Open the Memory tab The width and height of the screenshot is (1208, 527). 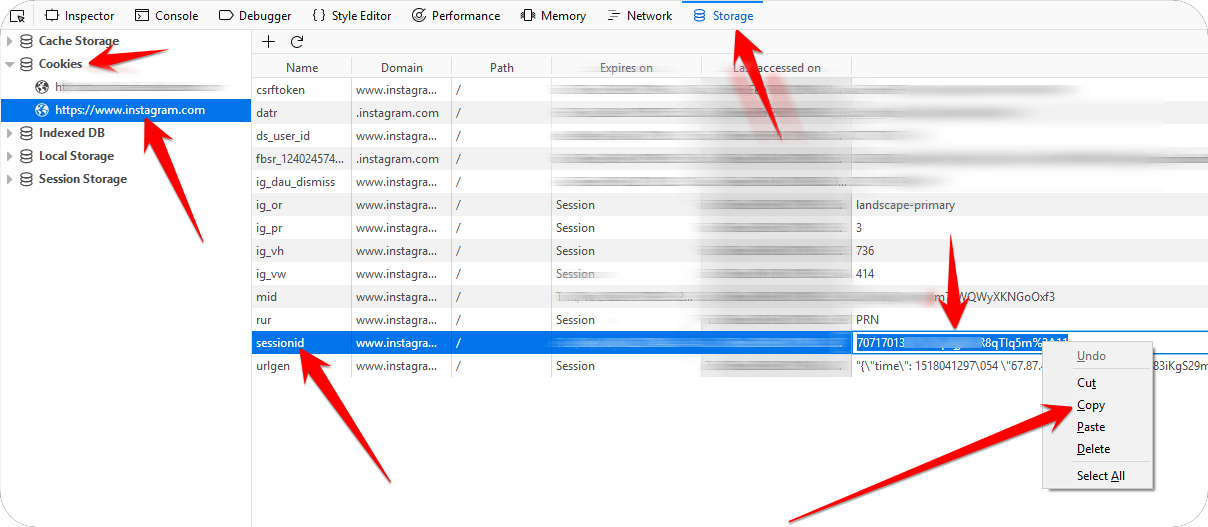click(x=553, y=16)
